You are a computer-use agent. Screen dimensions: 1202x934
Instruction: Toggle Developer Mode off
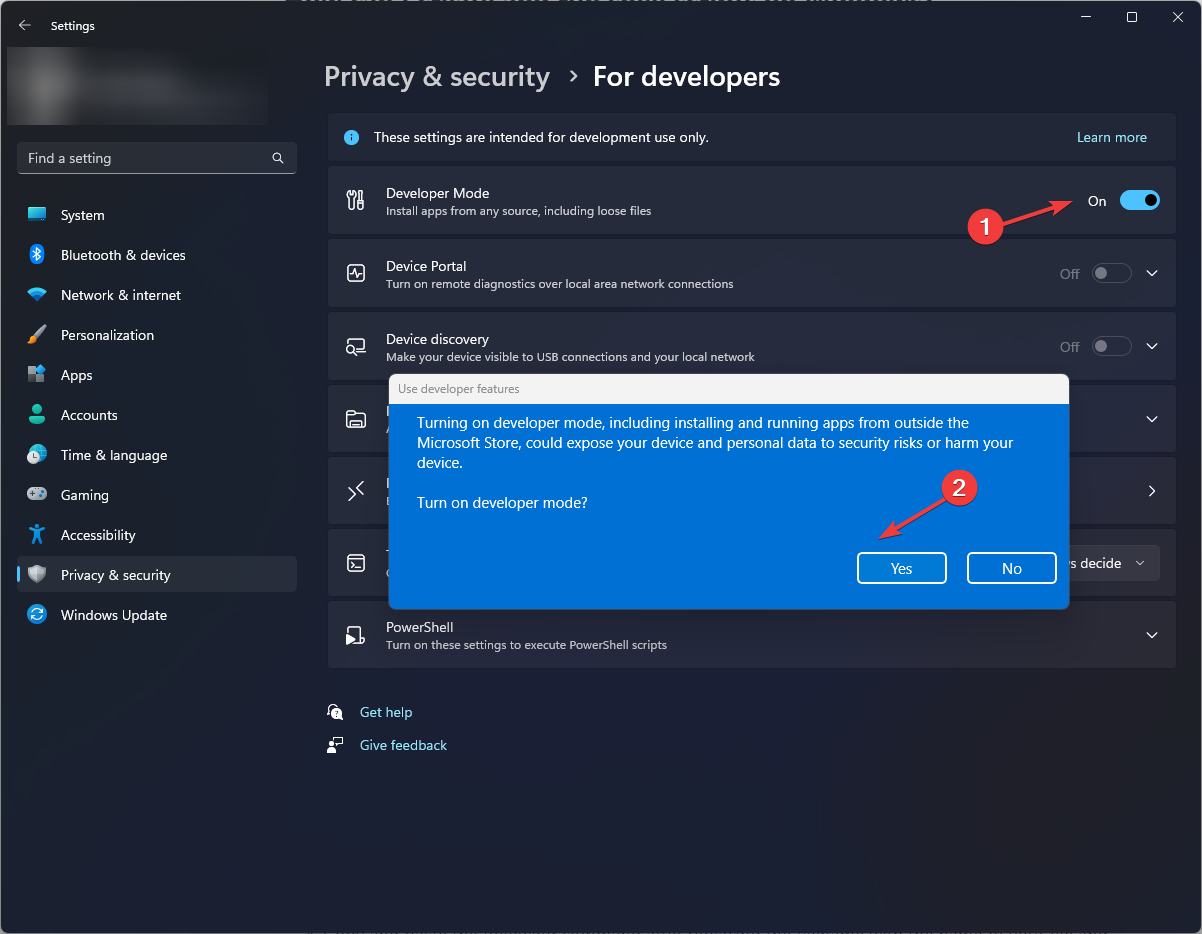pos(1139,200)
